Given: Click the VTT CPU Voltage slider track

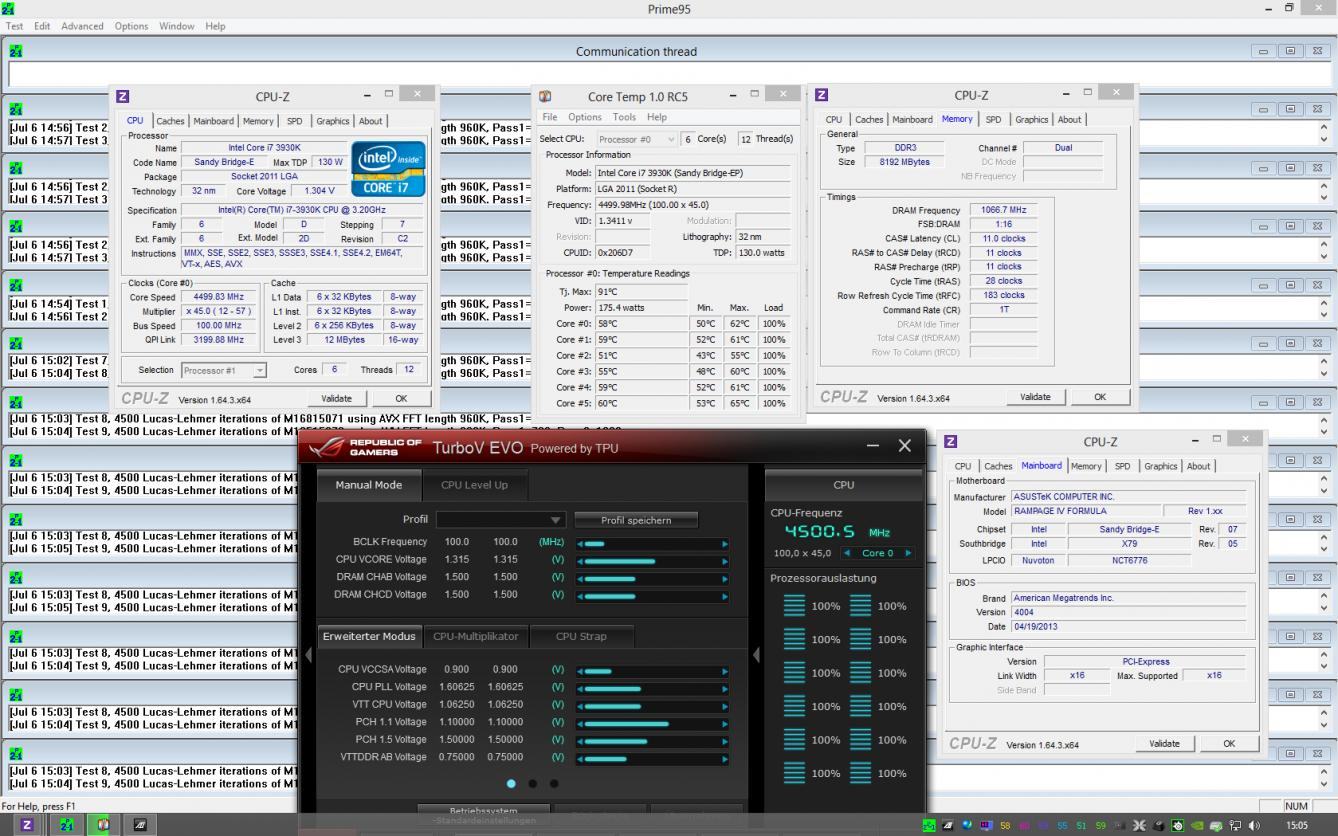Looking at the screenshot, I should pos(652,705).
